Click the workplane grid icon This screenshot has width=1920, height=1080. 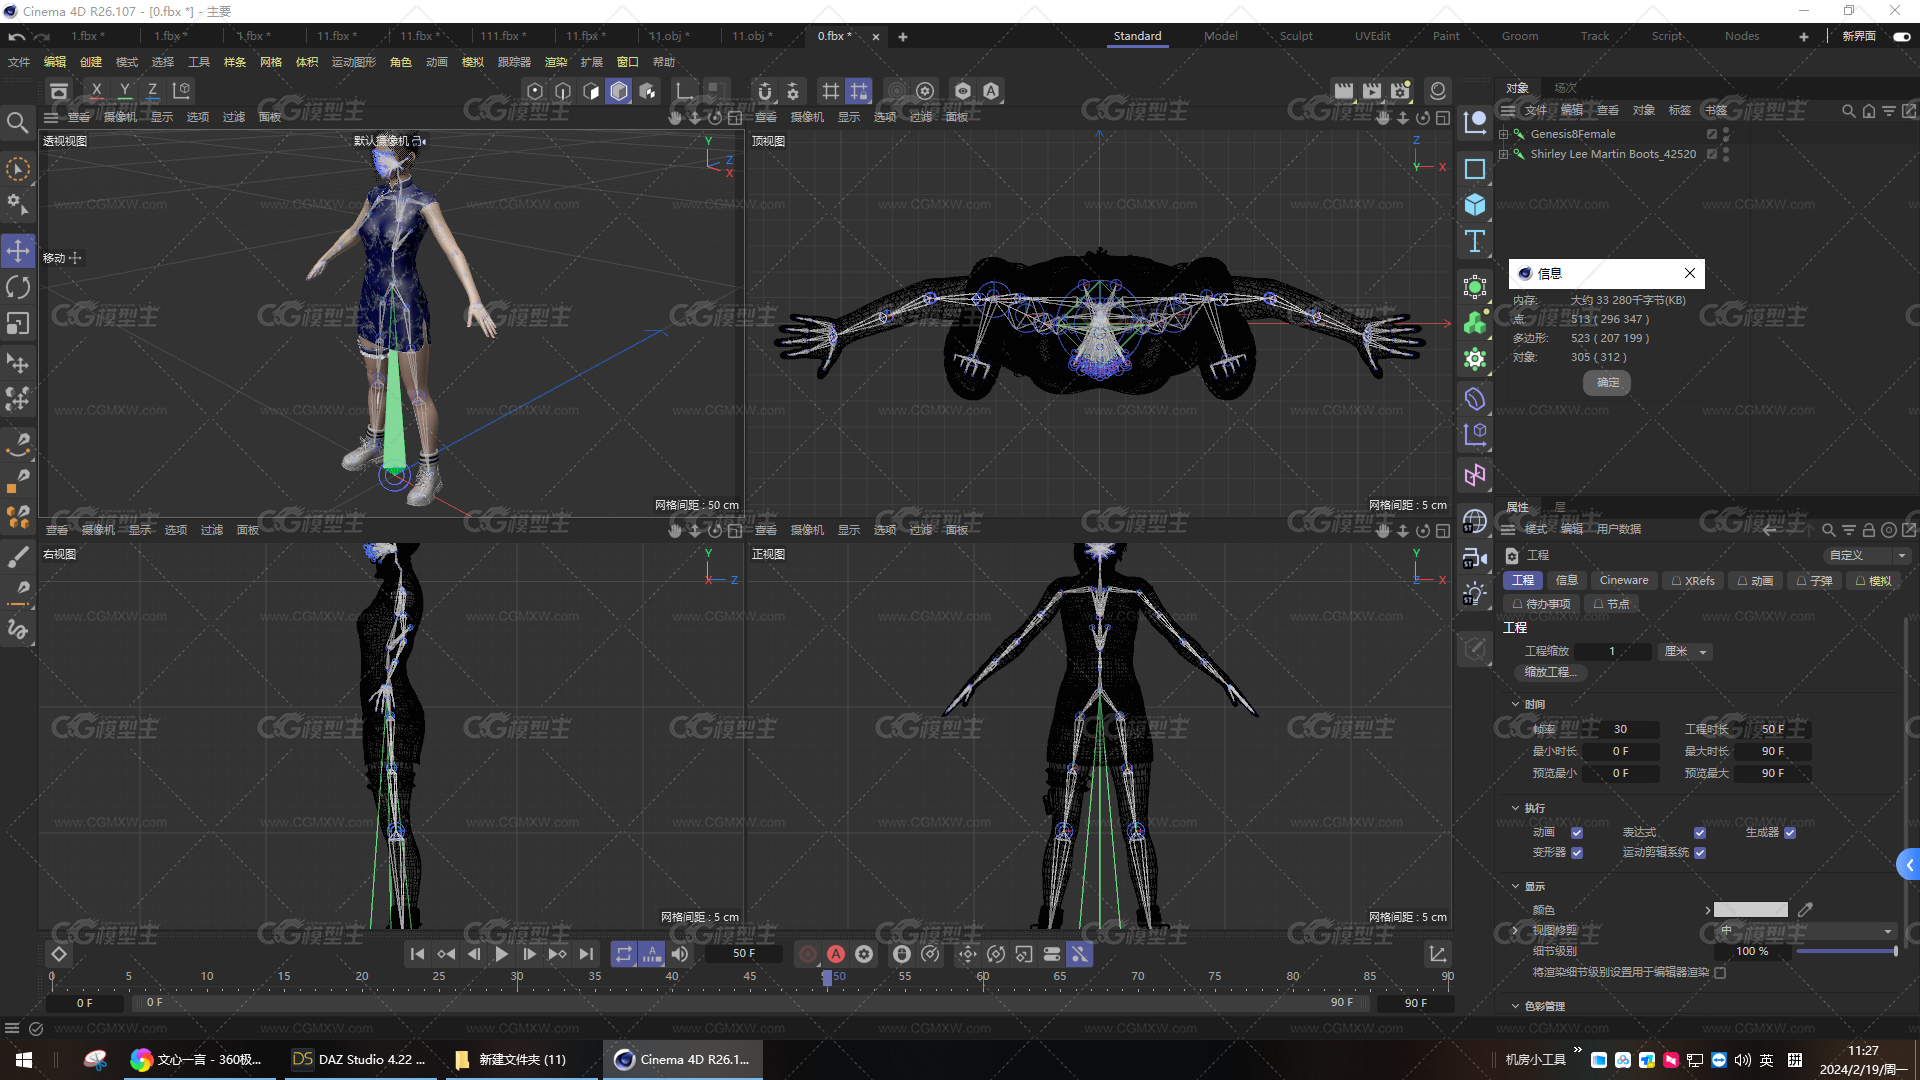tap(830, 91)
